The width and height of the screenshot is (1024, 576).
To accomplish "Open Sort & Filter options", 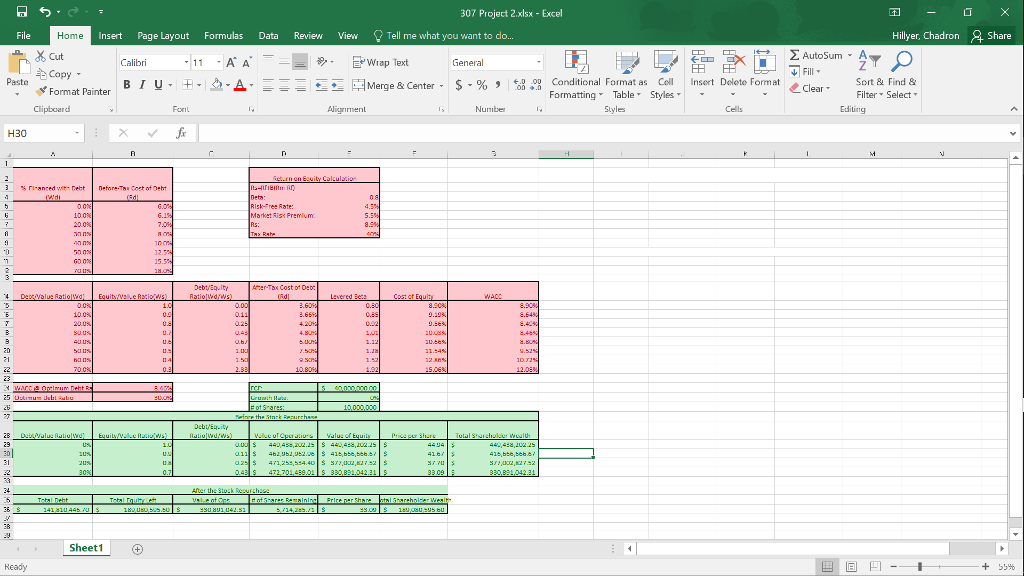I will coord(869,75).
